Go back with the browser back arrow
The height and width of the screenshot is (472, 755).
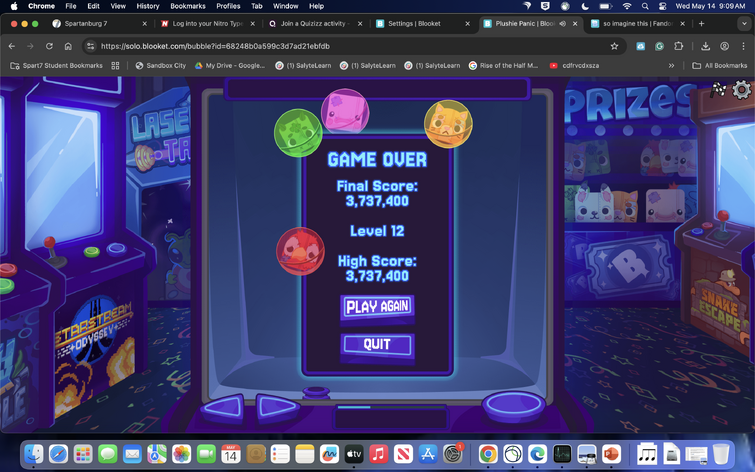[x=12, y=46]
